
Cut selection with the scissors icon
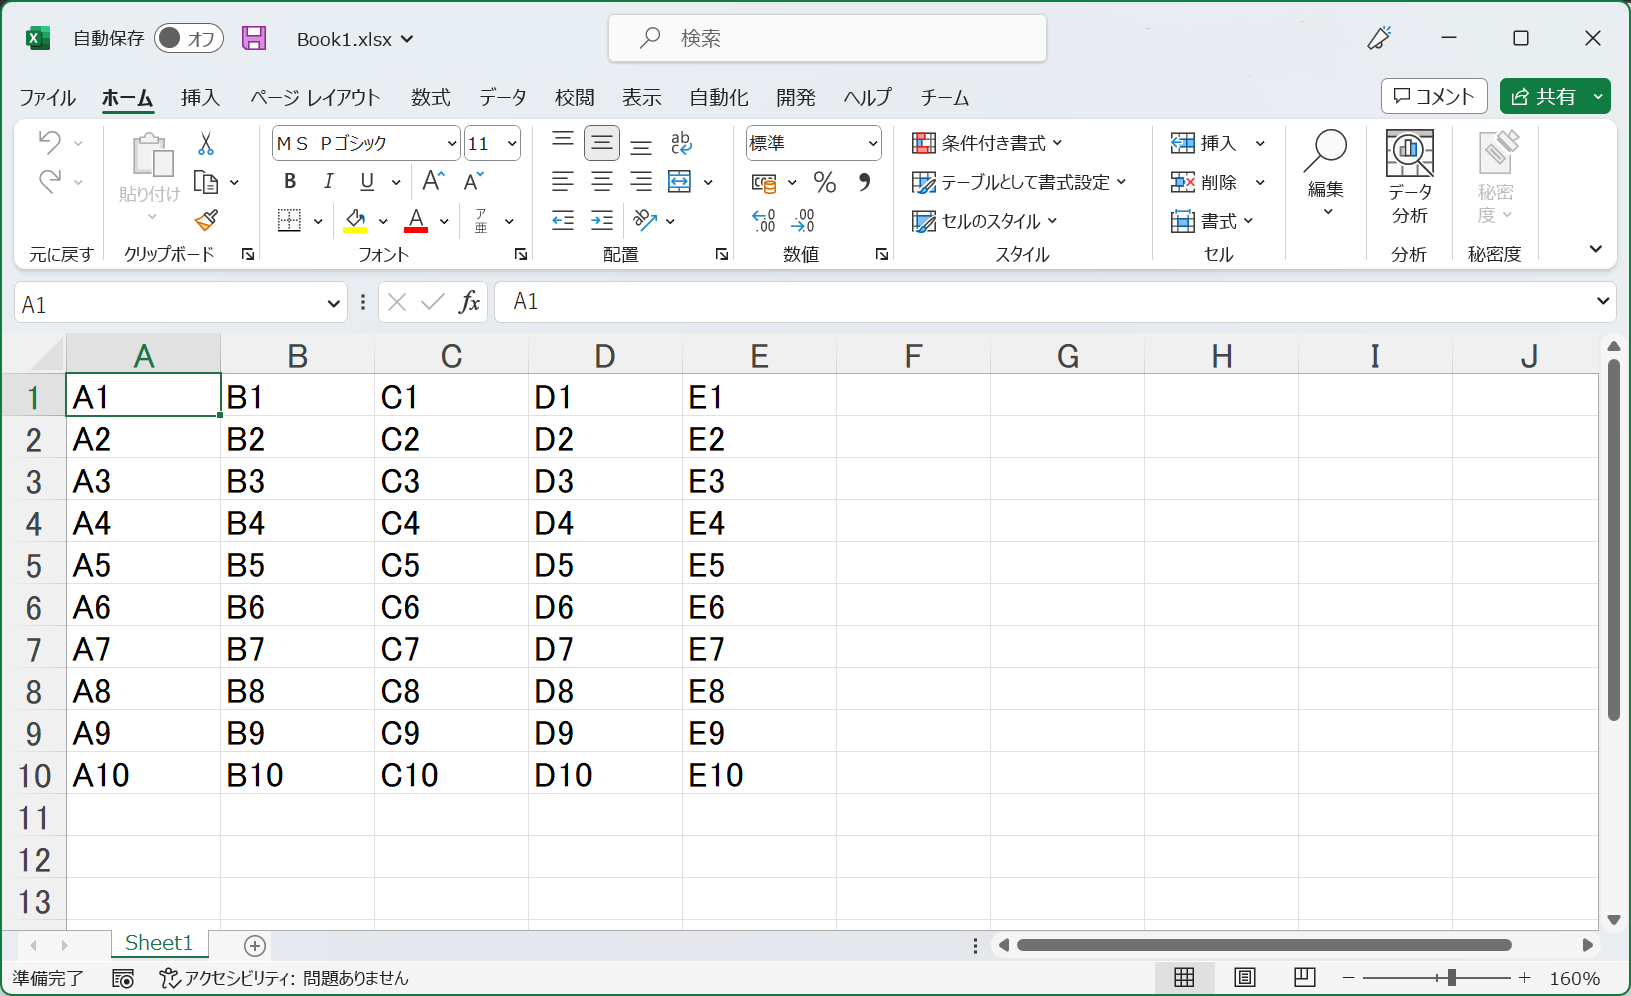pos(206,144)
